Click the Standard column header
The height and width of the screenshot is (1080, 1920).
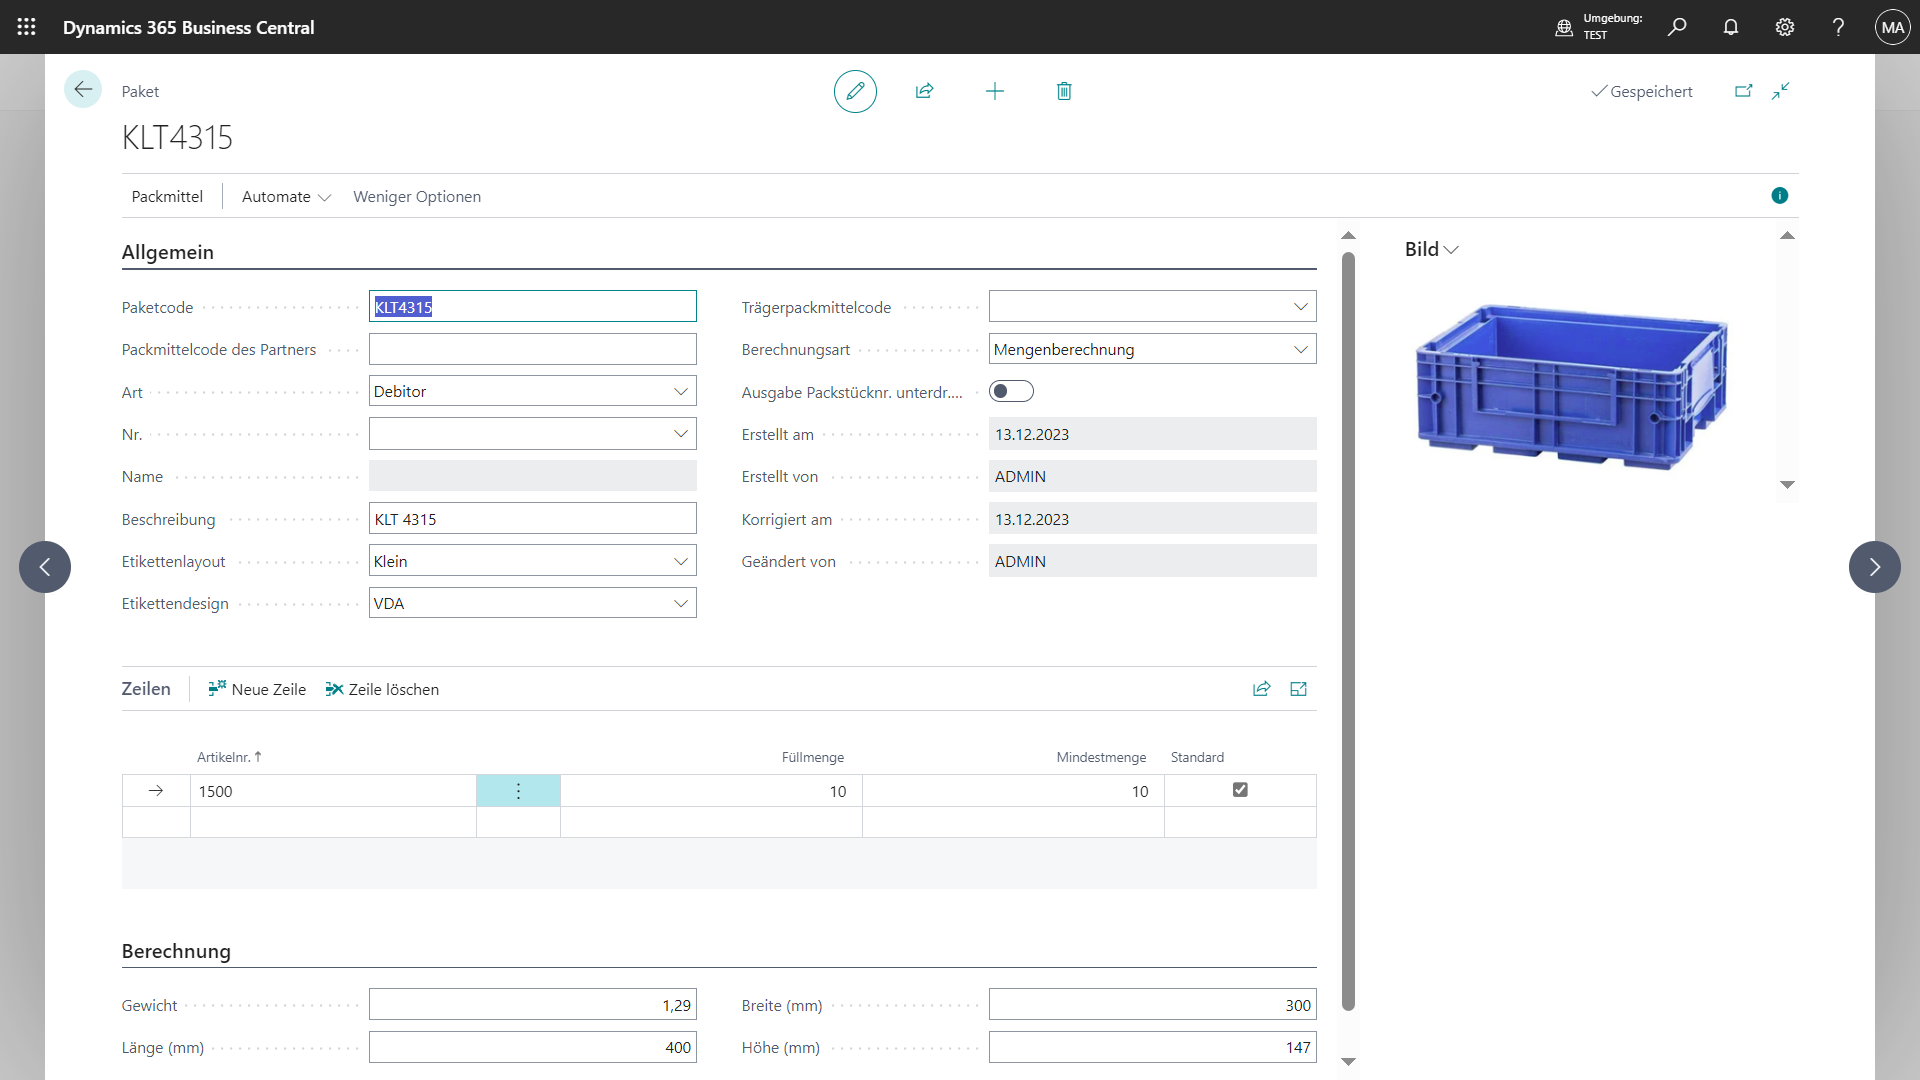pos(1197,757)
